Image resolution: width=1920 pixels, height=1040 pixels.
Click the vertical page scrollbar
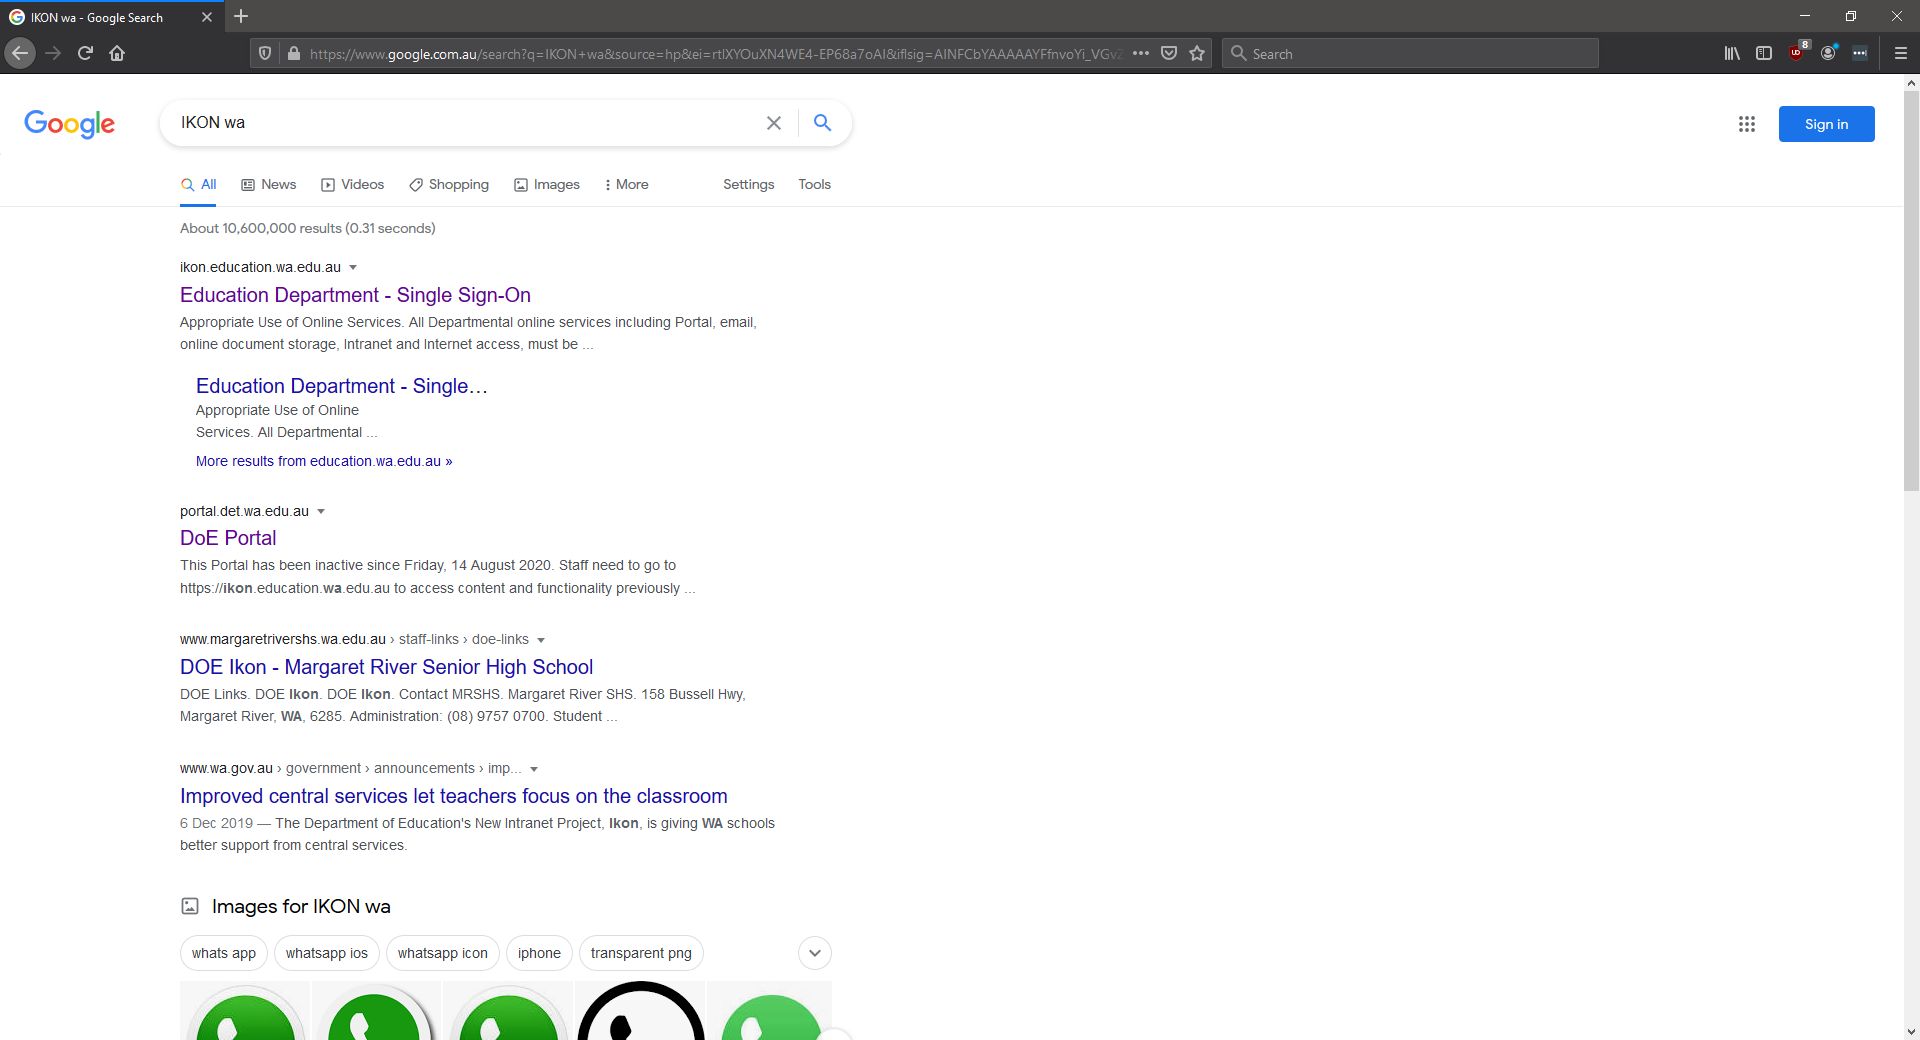[x=1911, y=292]
